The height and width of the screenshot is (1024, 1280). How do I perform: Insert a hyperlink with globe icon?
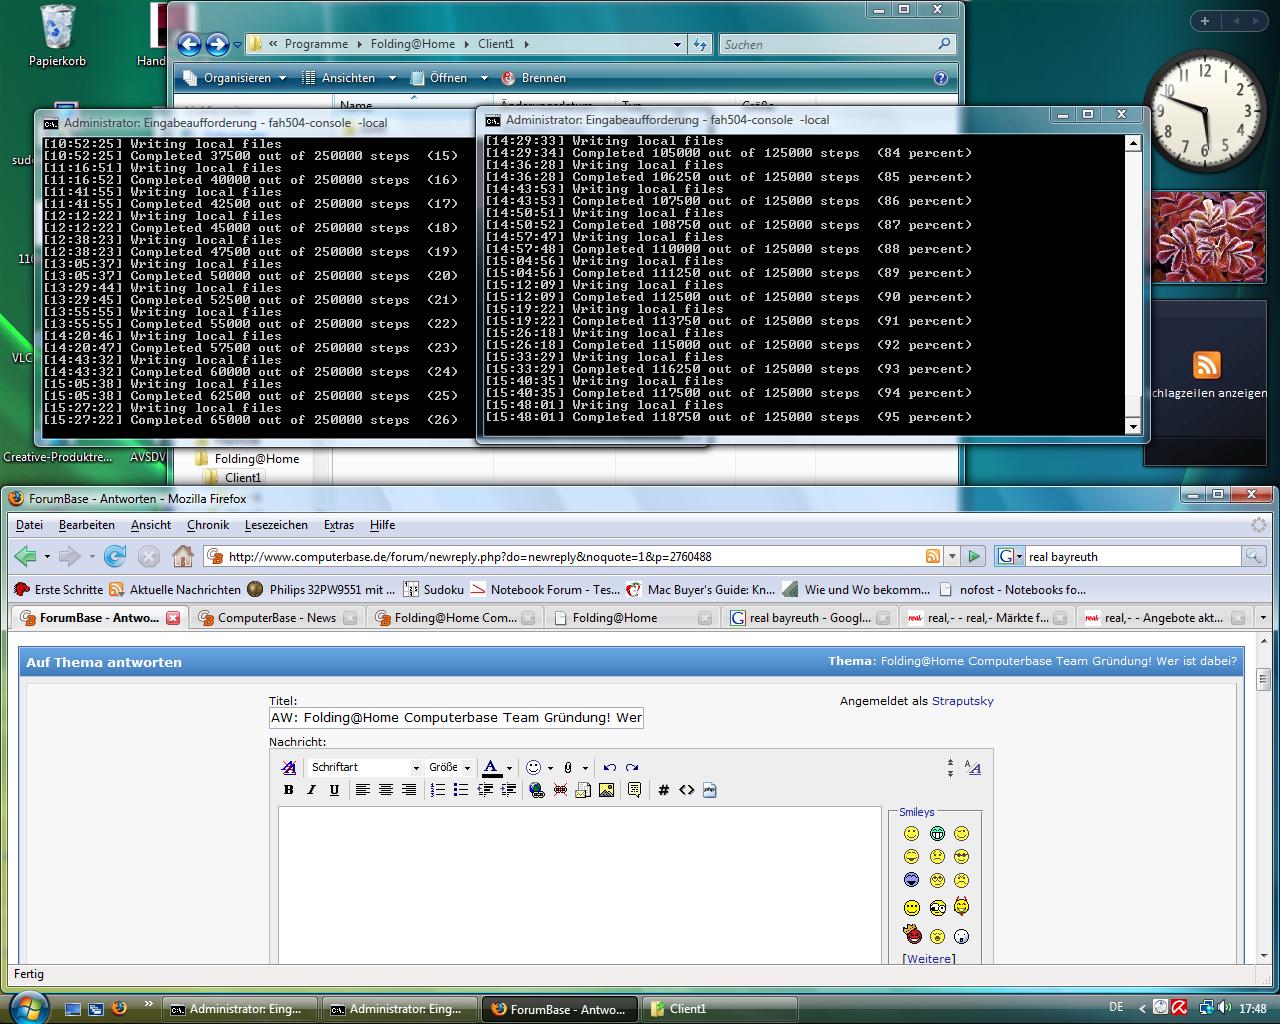tap(537, 790)
